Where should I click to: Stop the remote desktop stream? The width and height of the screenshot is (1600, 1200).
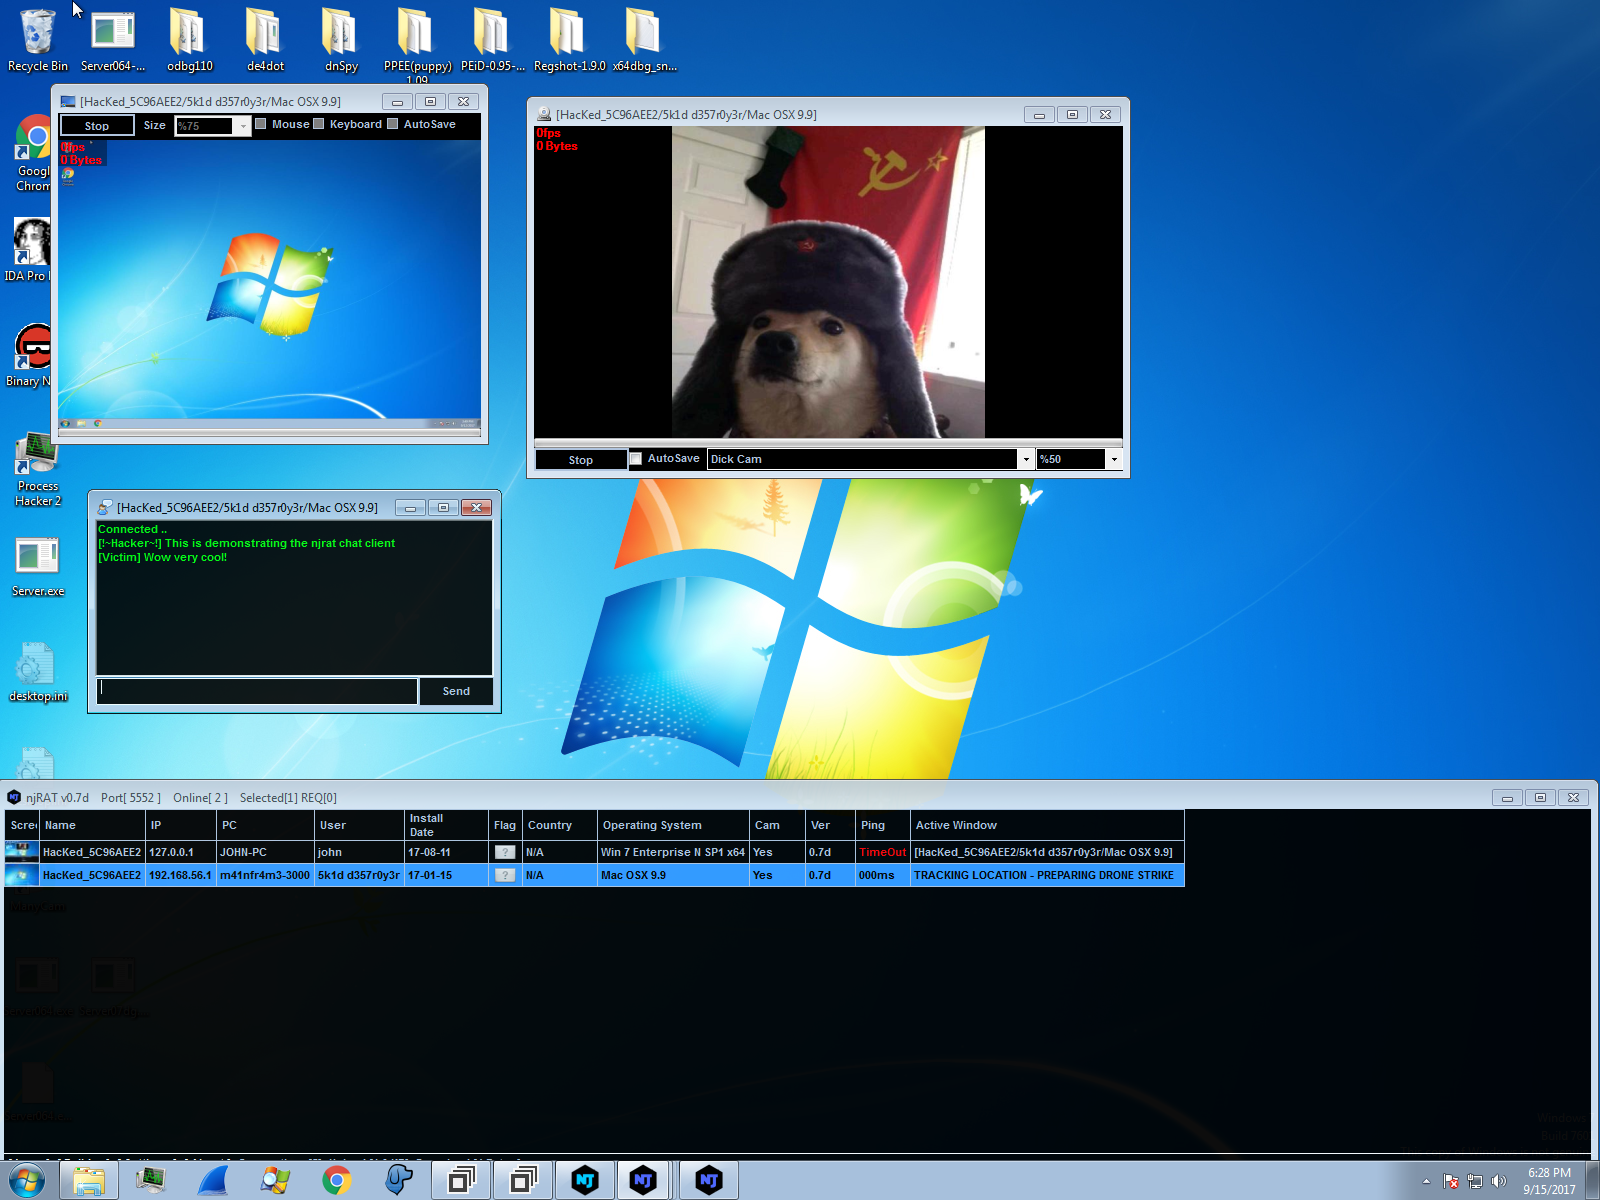click(x=97, y=125)
